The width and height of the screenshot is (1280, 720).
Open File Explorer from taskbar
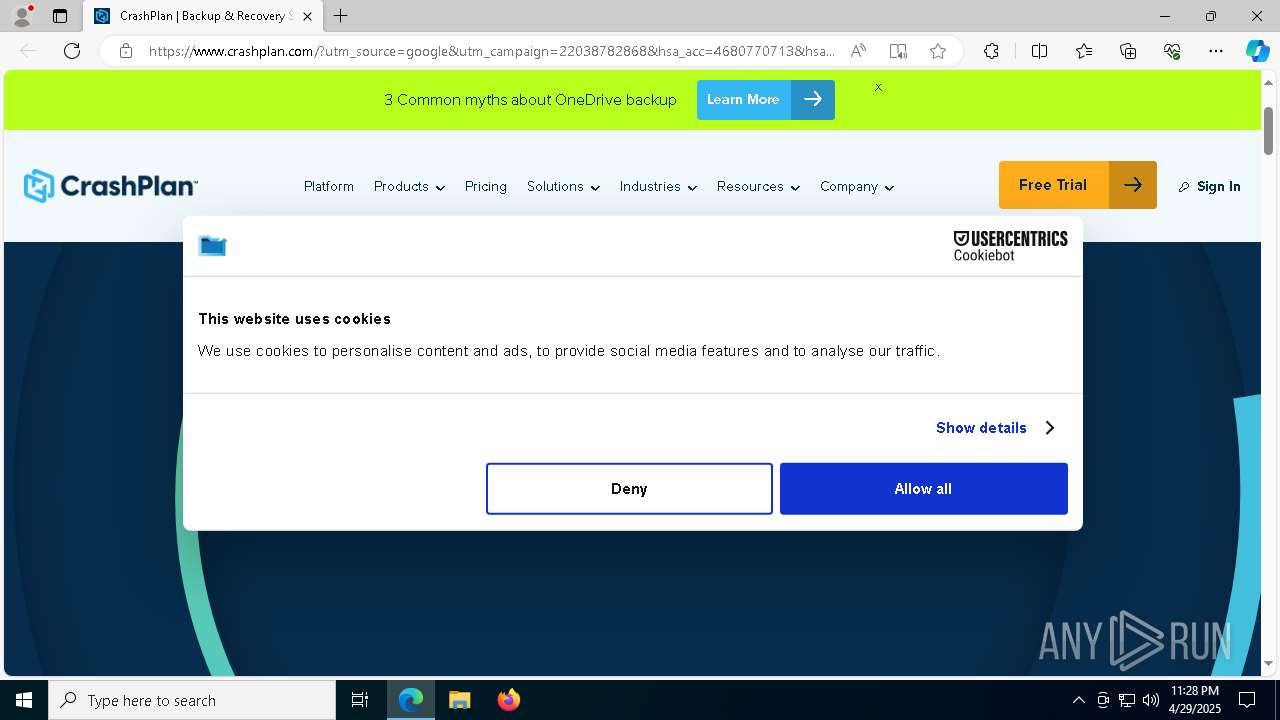coord(459,700)
